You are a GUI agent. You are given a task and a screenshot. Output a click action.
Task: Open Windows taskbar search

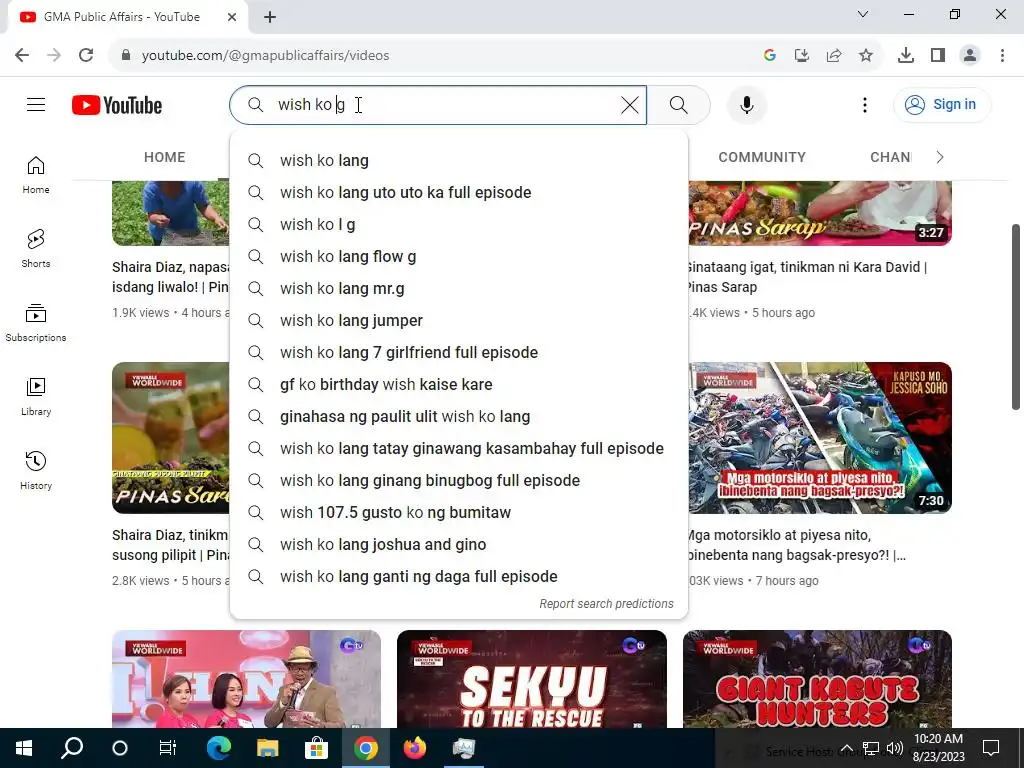72,748
